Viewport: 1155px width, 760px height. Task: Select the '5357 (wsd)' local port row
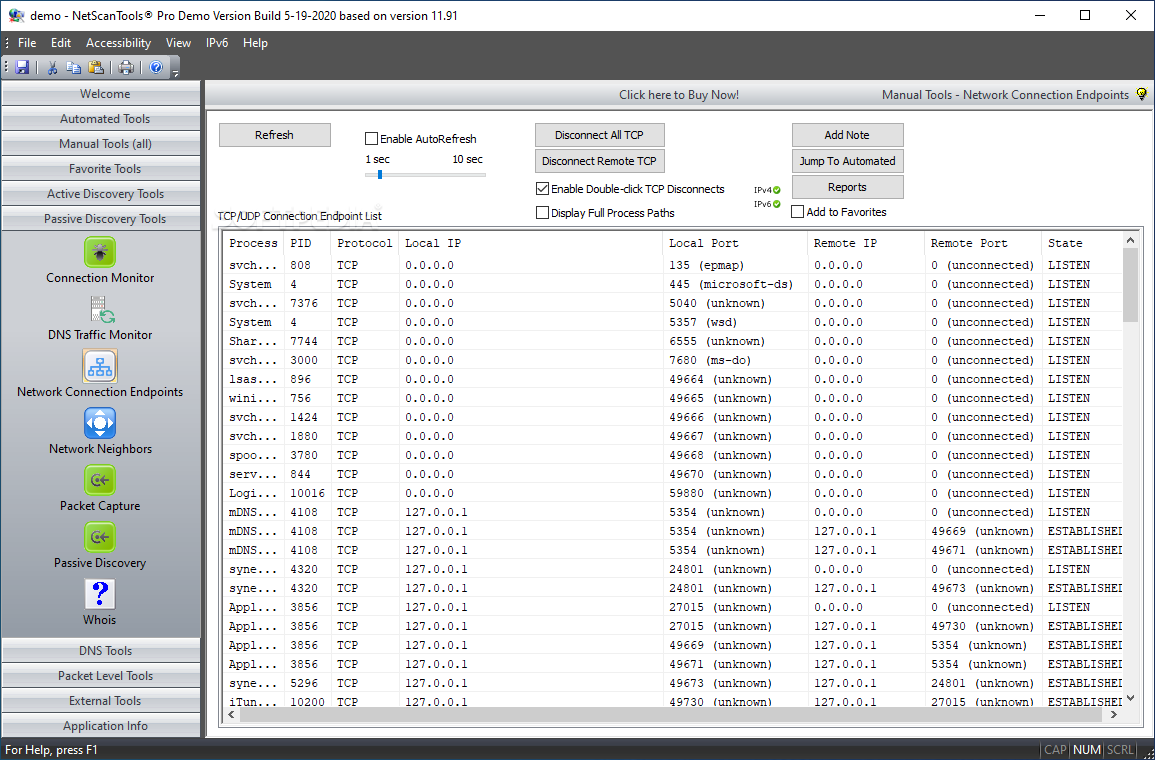pyautogui.click(x=673, y=322)
